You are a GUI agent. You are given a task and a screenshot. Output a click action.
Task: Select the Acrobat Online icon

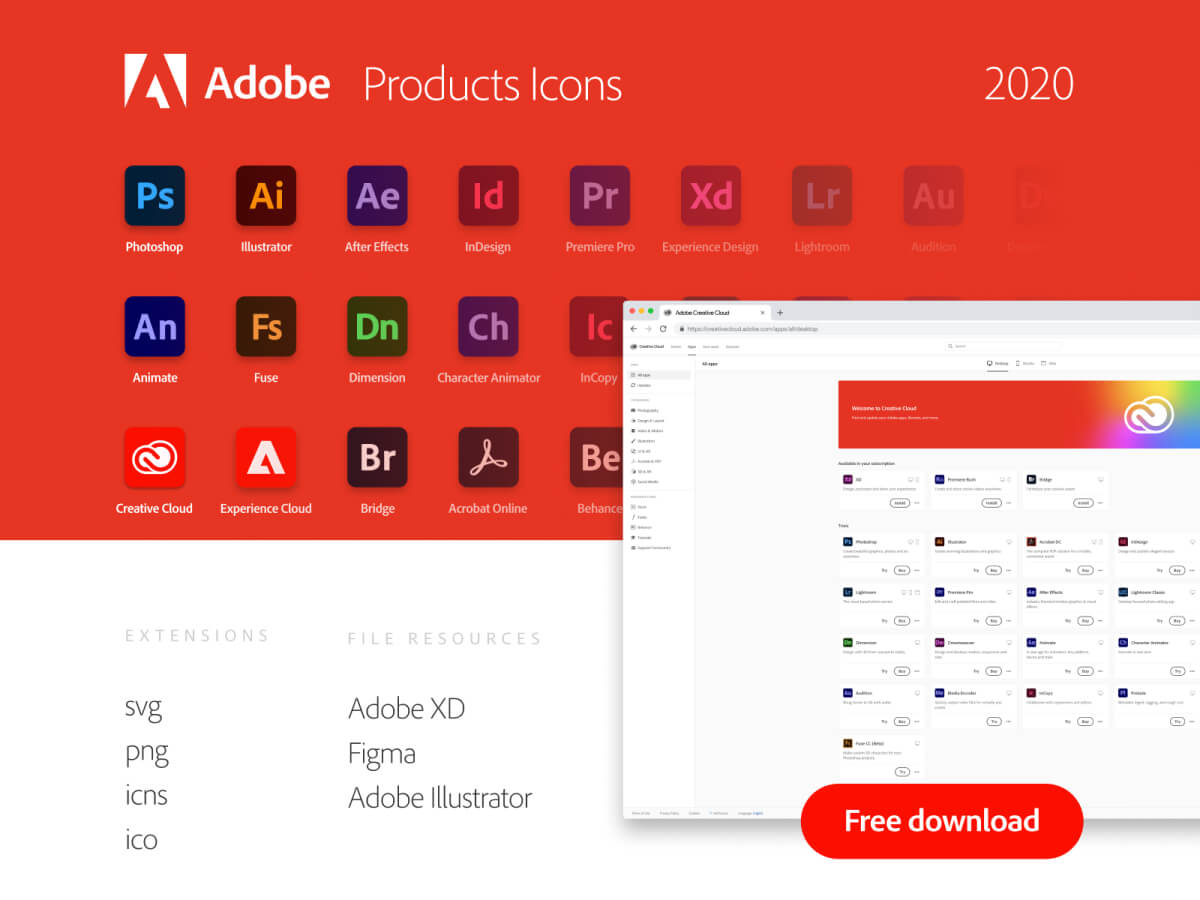488,457
